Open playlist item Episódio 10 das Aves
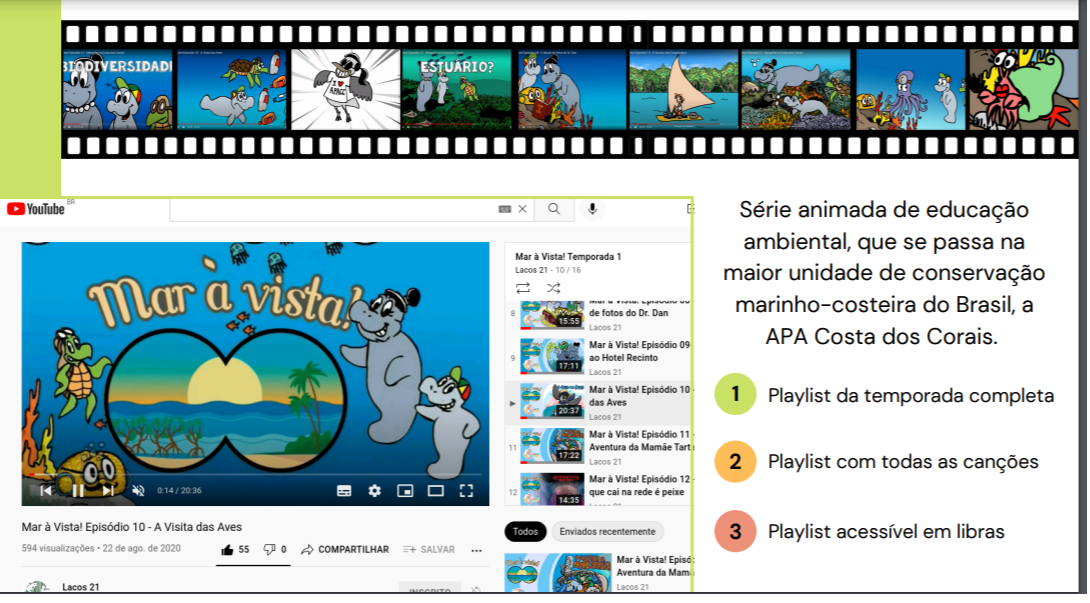The width and height of the screenshot is (1090, 603). pyautogui.click(x=599, y=403)
